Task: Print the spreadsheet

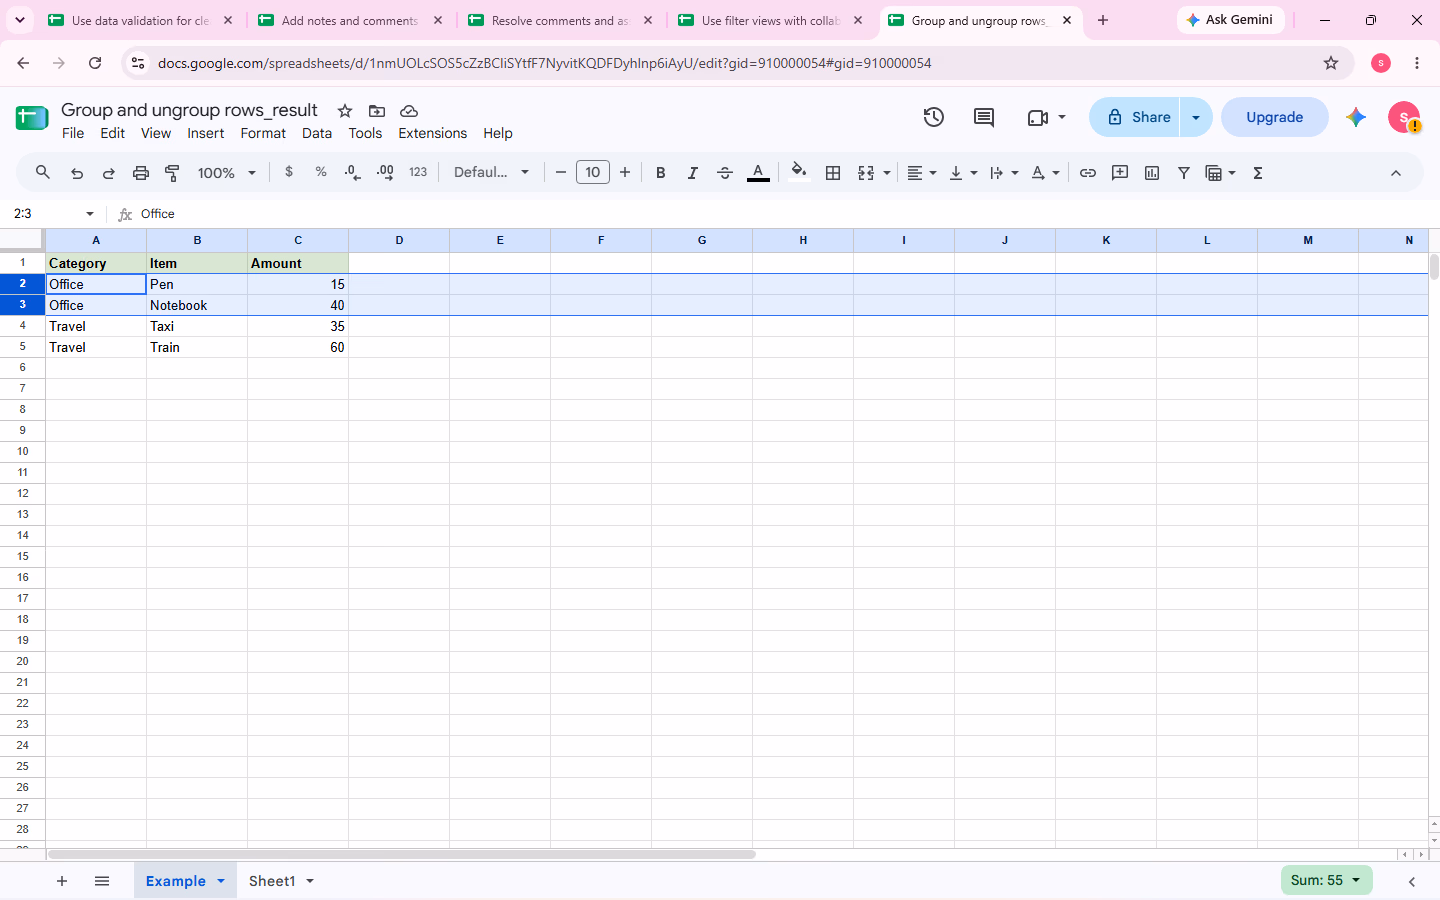Action: tap(141, 173)
